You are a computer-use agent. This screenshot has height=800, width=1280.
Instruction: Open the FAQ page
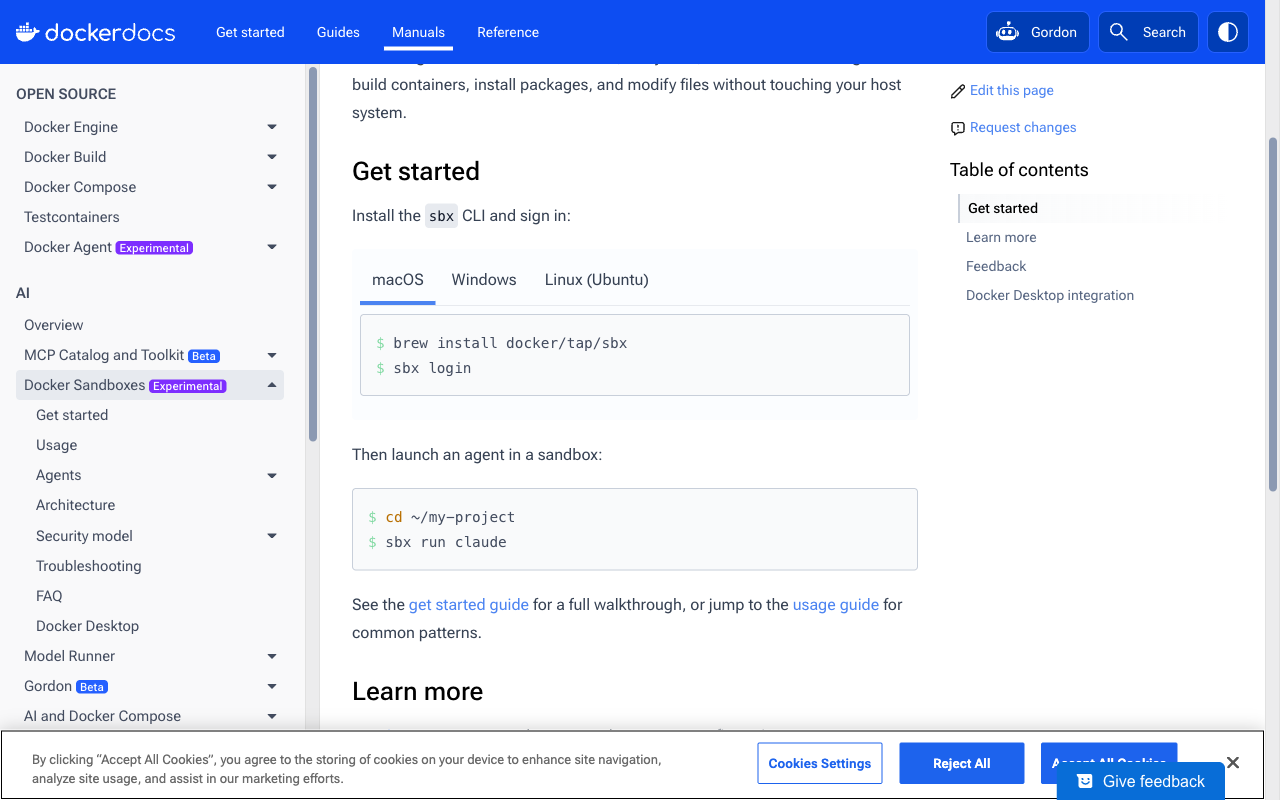click(x=49, y=596)
